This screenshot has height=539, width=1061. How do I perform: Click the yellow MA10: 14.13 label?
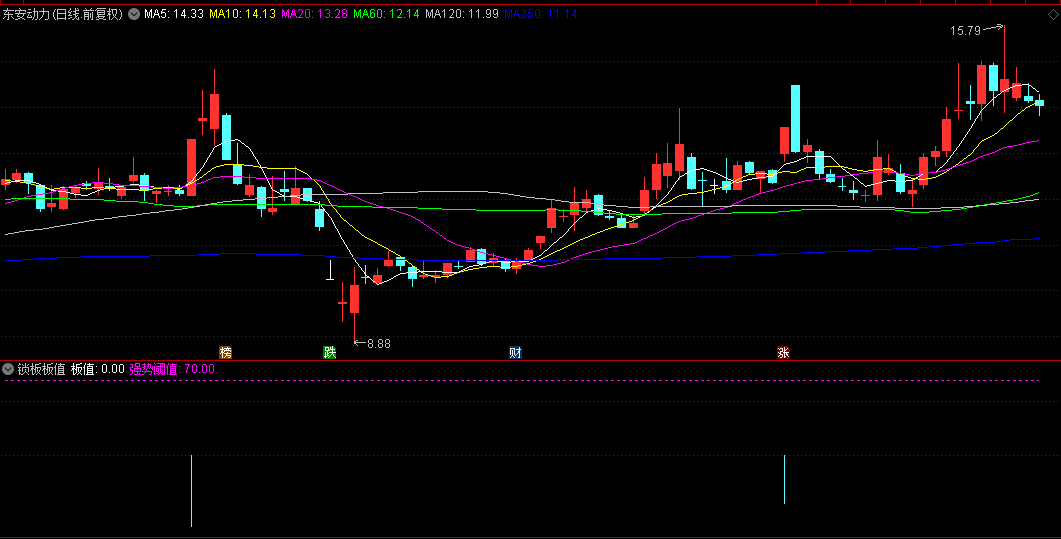242,14
